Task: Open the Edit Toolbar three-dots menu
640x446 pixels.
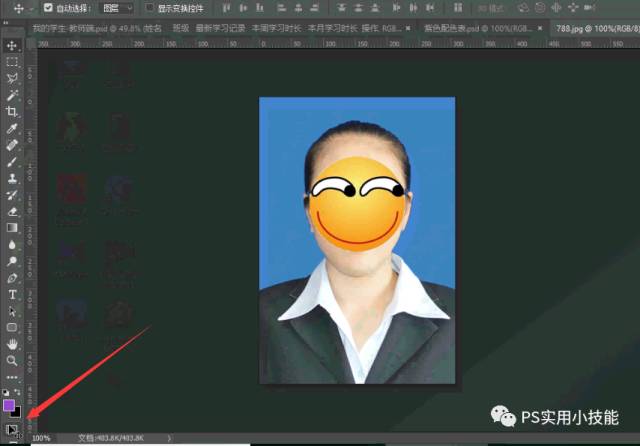Action: pyautogui.click(x=11, y=377)
